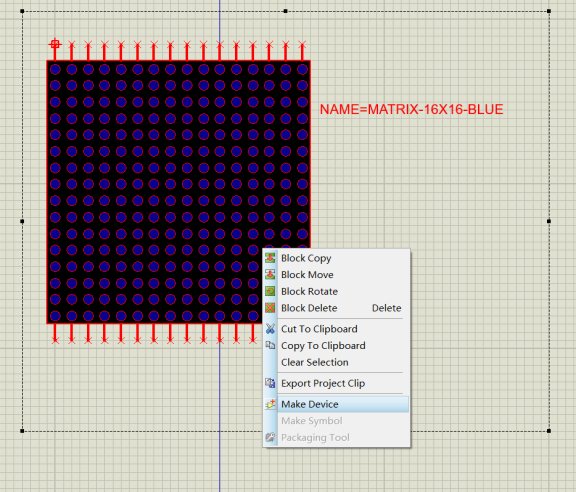Click the Make Device icon
The width and height of the screenshot is (576, 492).
[x=270, y=404]
